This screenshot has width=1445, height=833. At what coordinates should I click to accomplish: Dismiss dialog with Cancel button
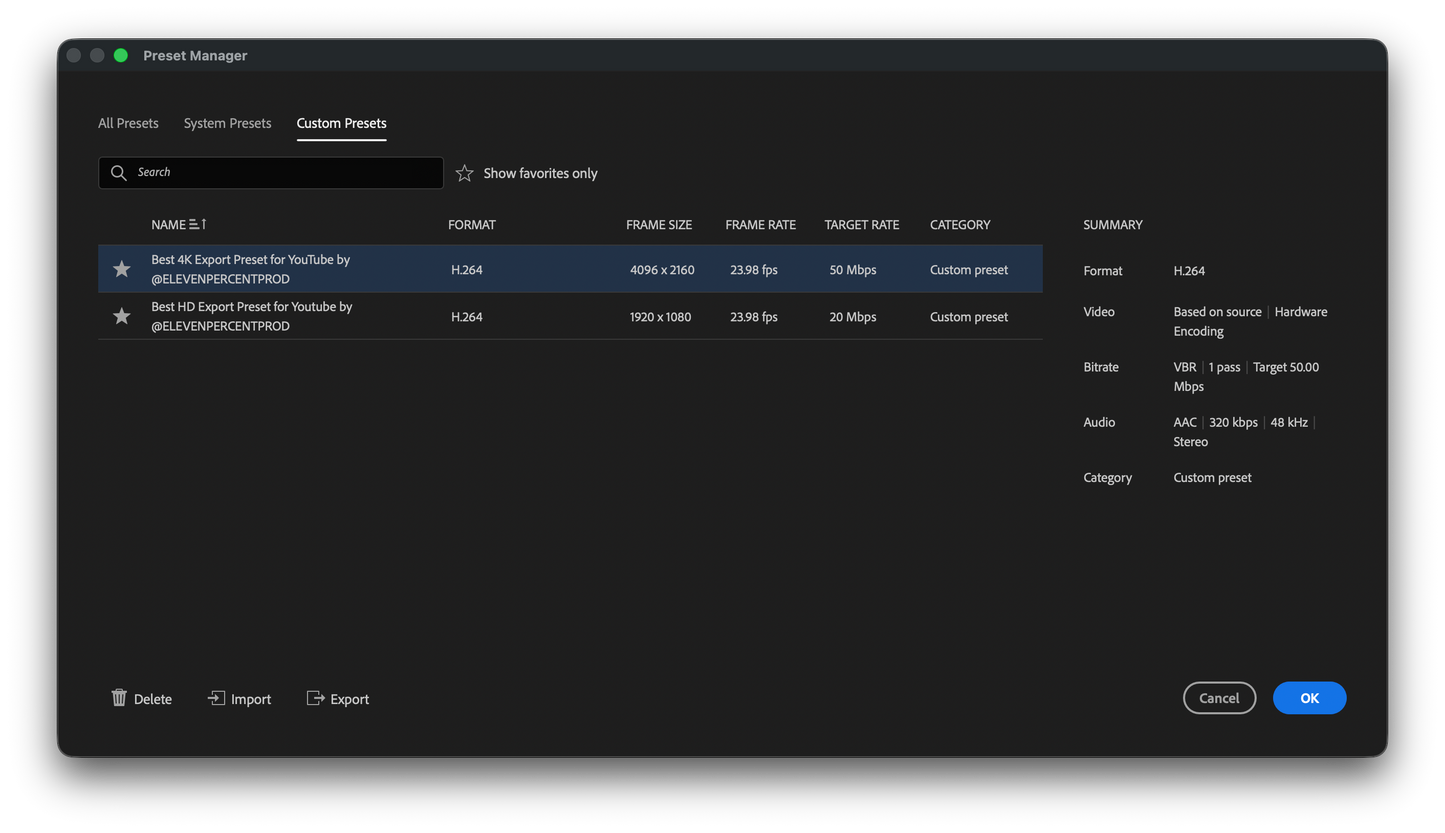point(1219,698)
